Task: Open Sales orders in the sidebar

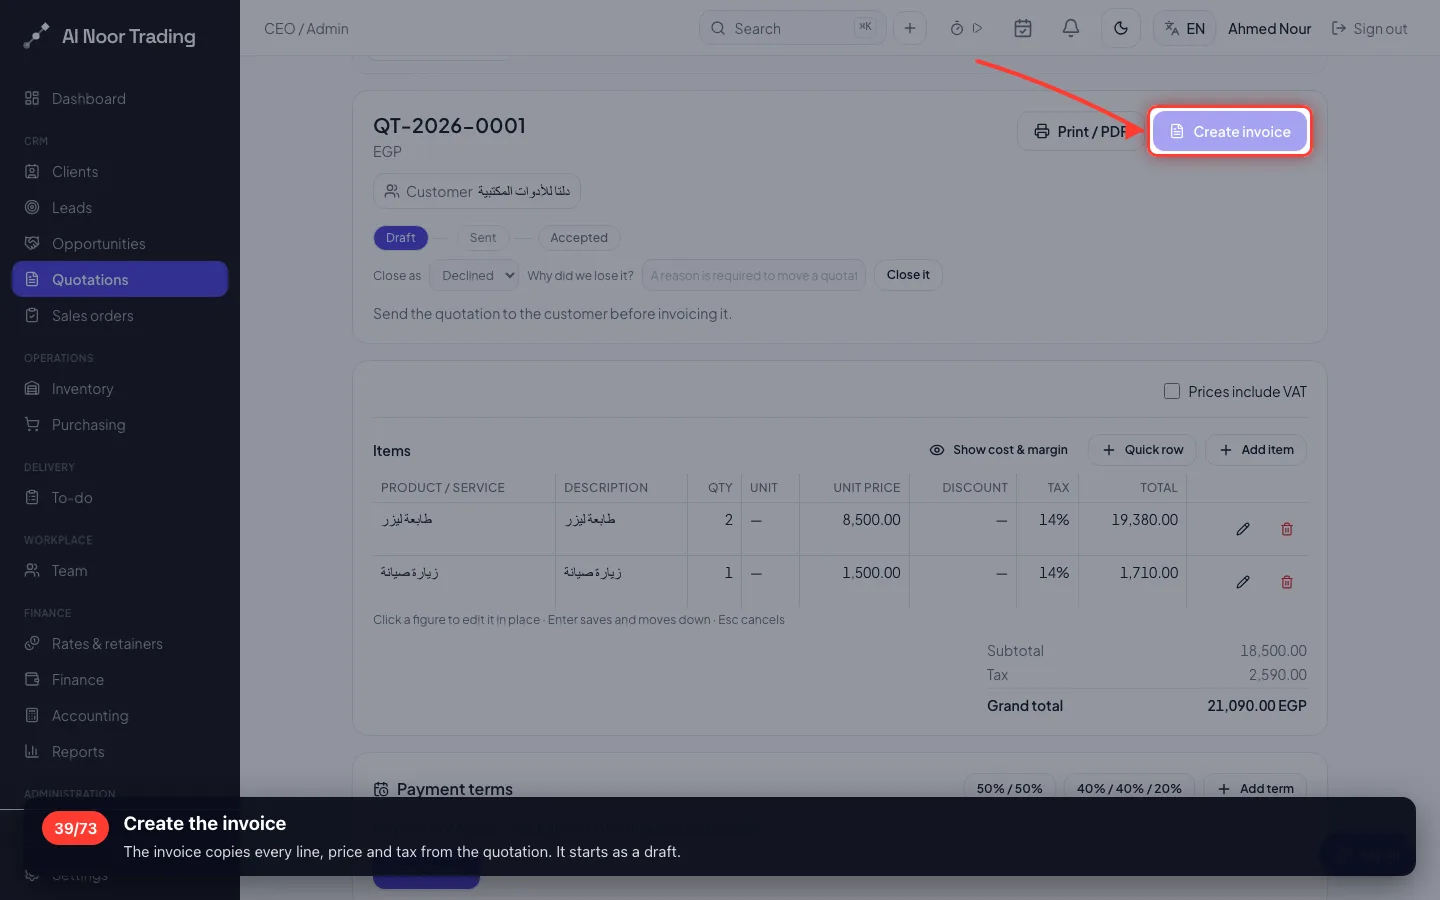Action: tap(120, 315)
